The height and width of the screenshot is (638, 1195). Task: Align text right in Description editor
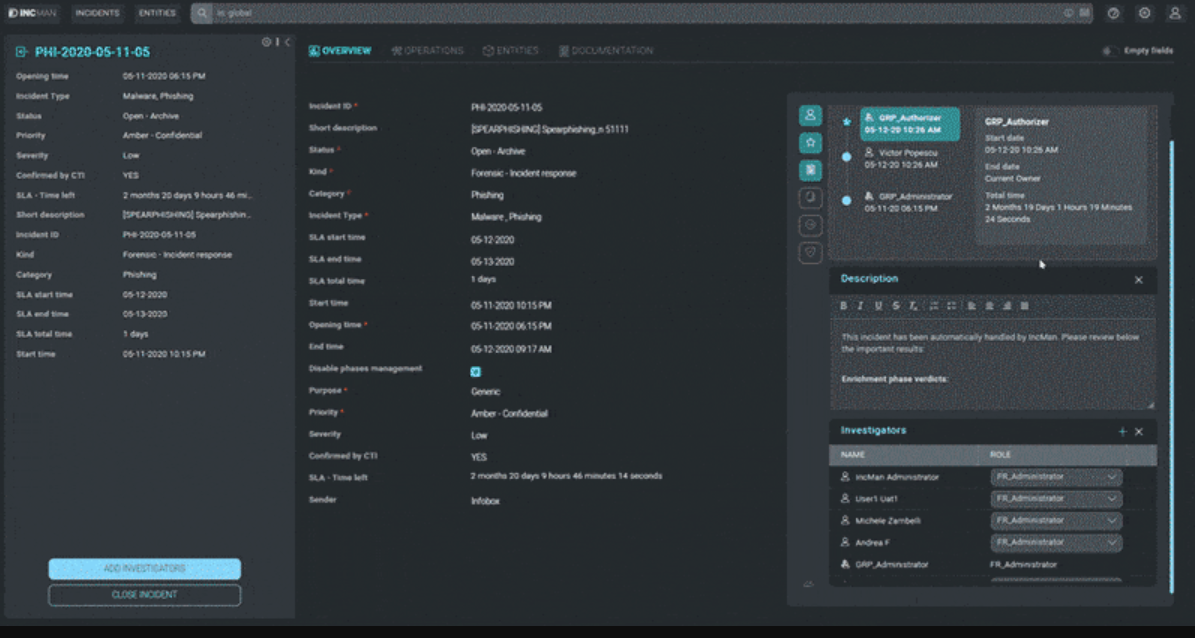pos(1007,306)
